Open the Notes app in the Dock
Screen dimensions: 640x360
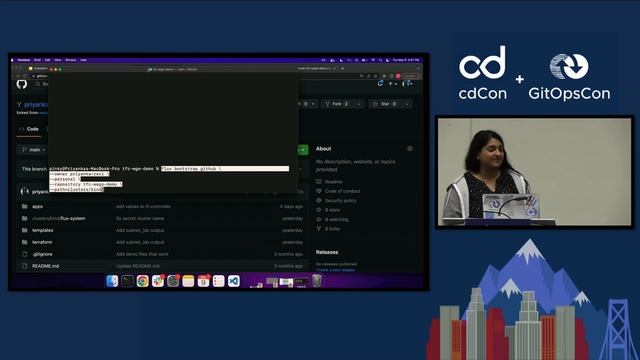pyautogui.click(x=188, y=281)
